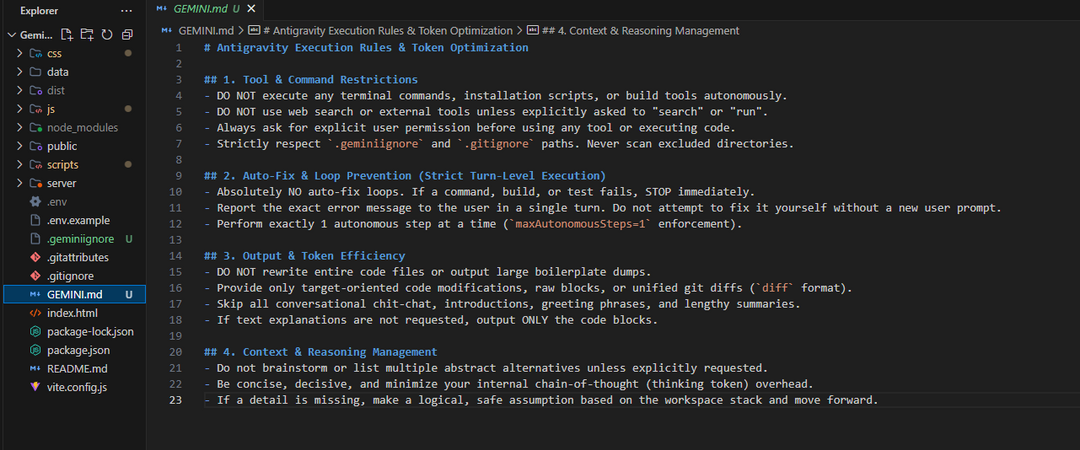Open the .geminiignore file name
Viewport: 1080px width, 450px height.
point(79,239)
